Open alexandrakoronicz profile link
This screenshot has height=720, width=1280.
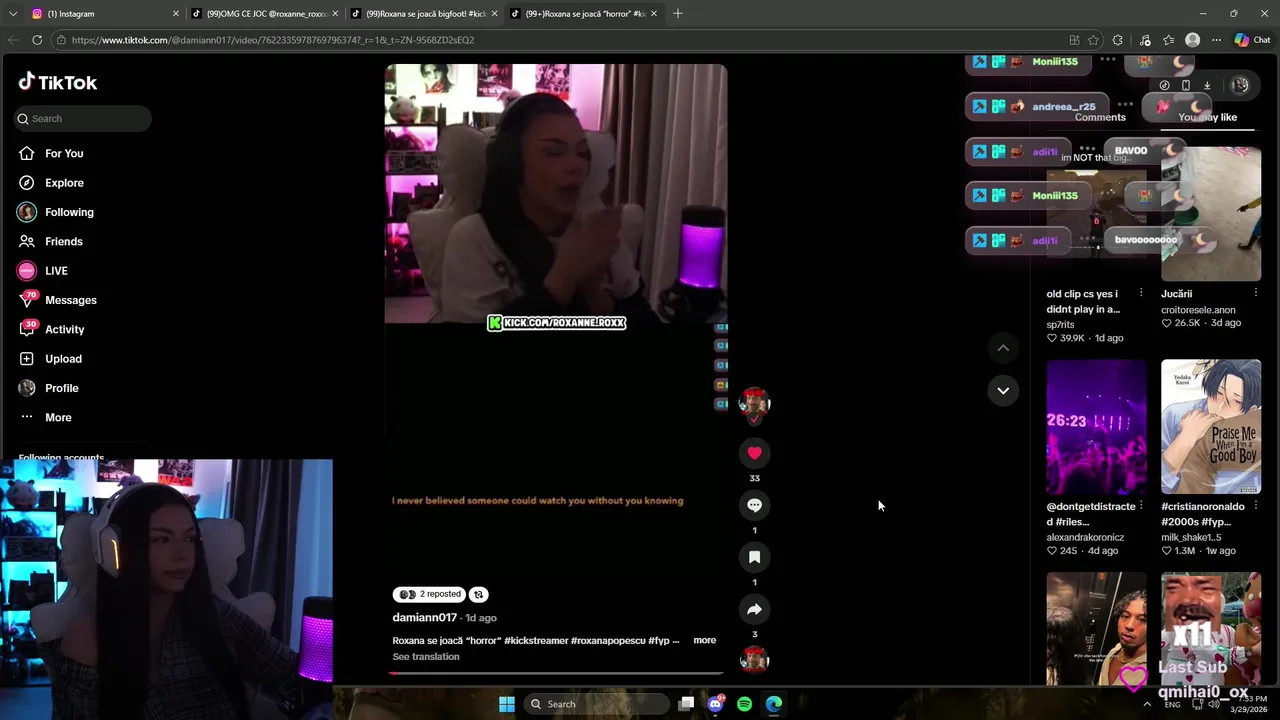(x=1085, y=537)
